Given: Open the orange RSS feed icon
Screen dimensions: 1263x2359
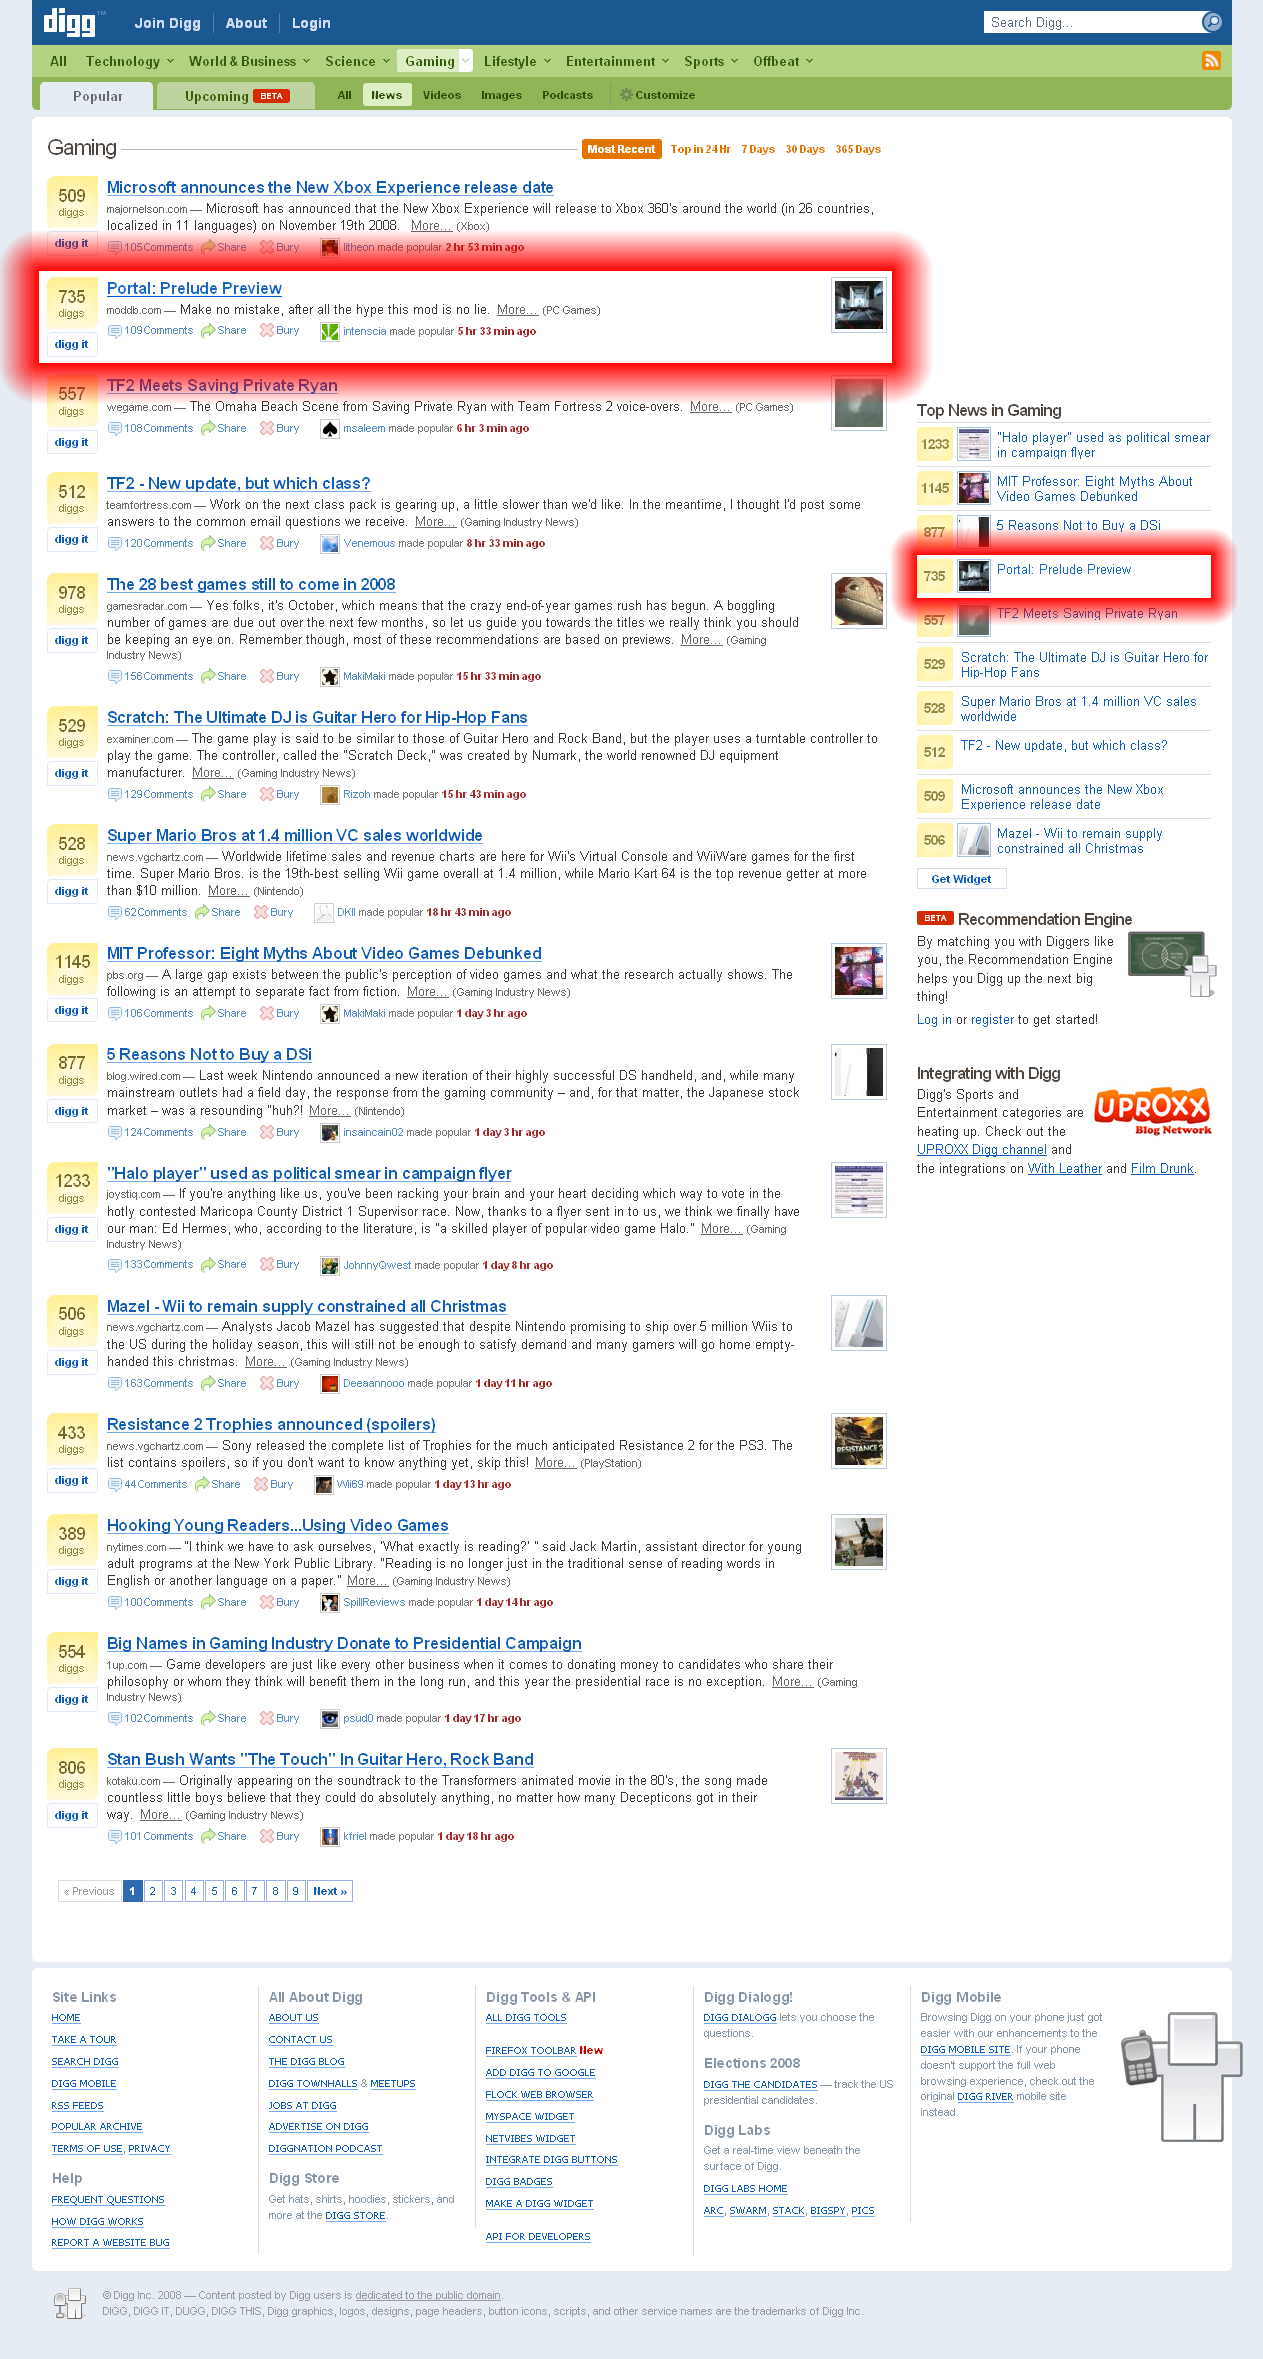Looking at the screenshot, I should pos(1211,61).
